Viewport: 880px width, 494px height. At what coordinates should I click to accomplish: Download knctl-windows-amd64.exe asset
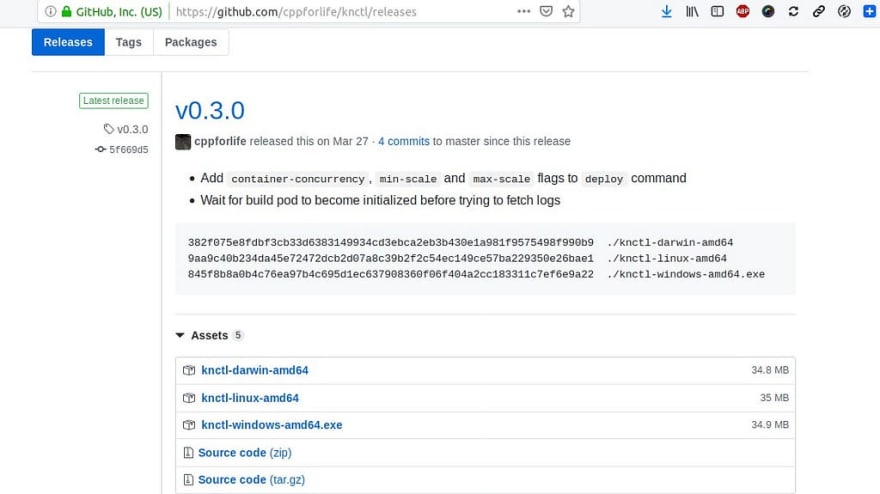[272, 425]
